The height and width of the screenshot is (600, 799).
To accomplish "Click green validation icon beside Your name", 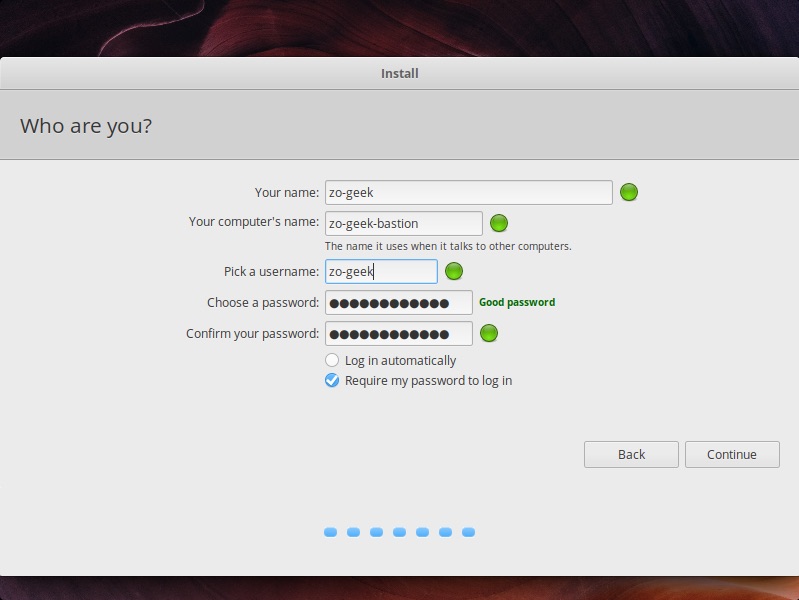I will click(x=629, y=192).
